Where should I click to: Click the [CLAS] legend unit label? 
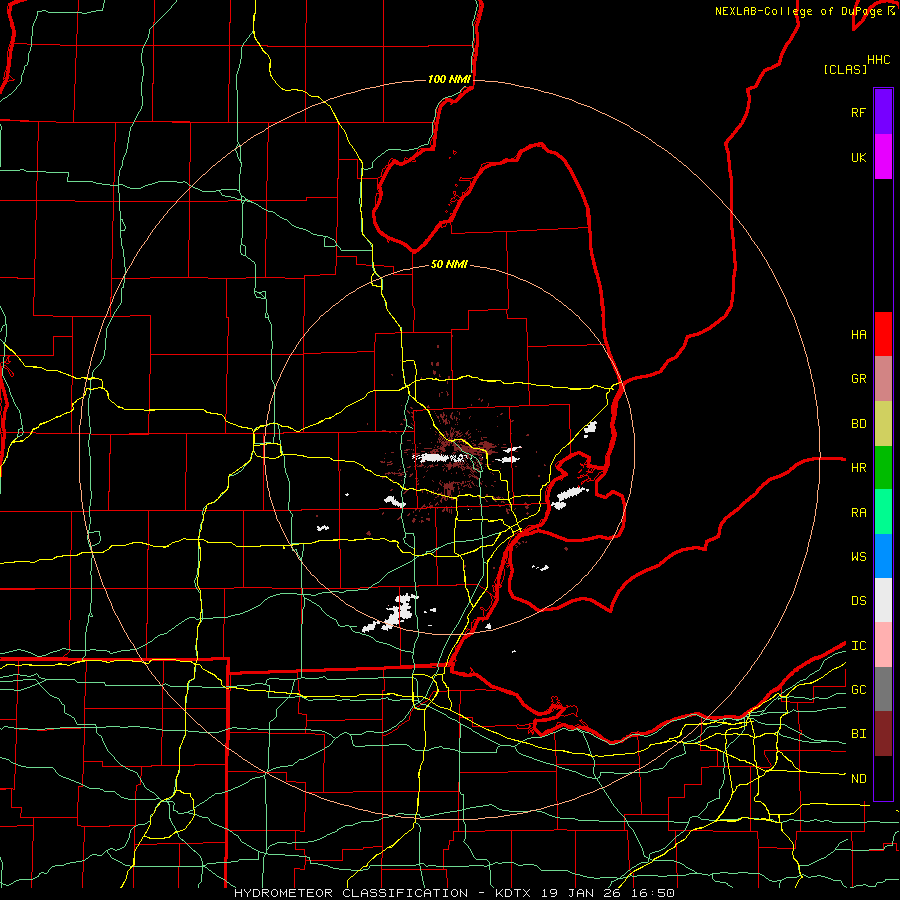click(845, 69)
